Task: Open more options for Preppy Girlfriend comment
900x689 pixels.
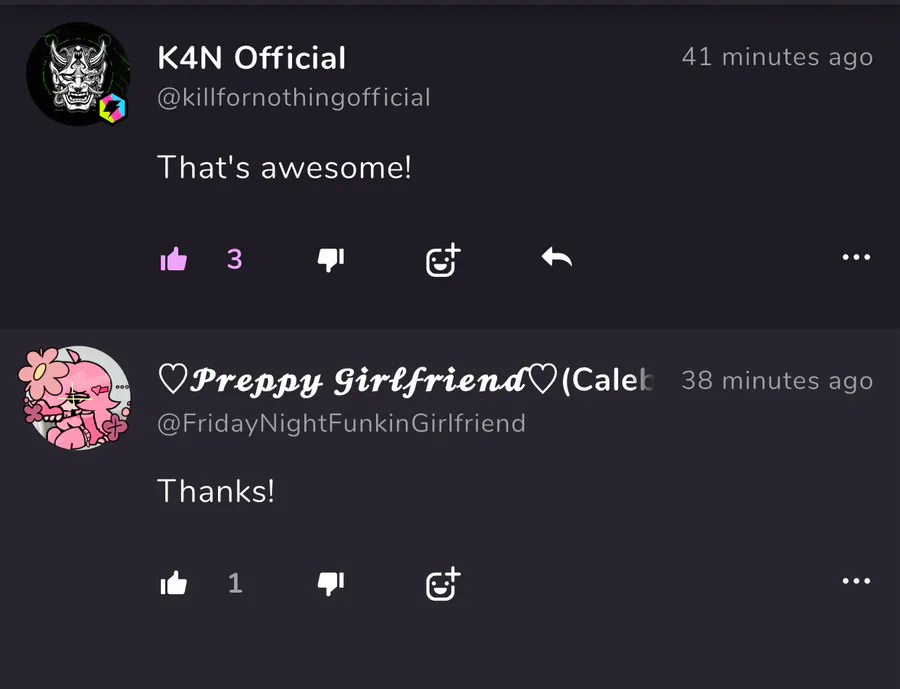Action: (x=856, y=580)
